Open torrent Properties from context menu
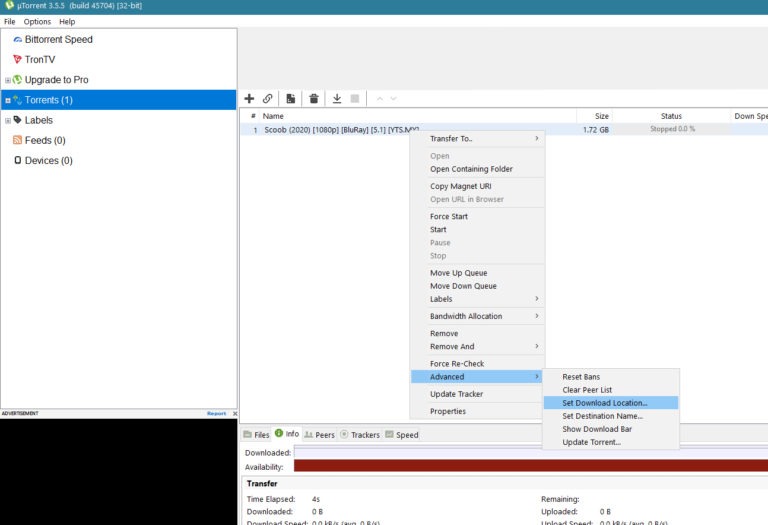The image size is (768, 525). pos(478,411)
